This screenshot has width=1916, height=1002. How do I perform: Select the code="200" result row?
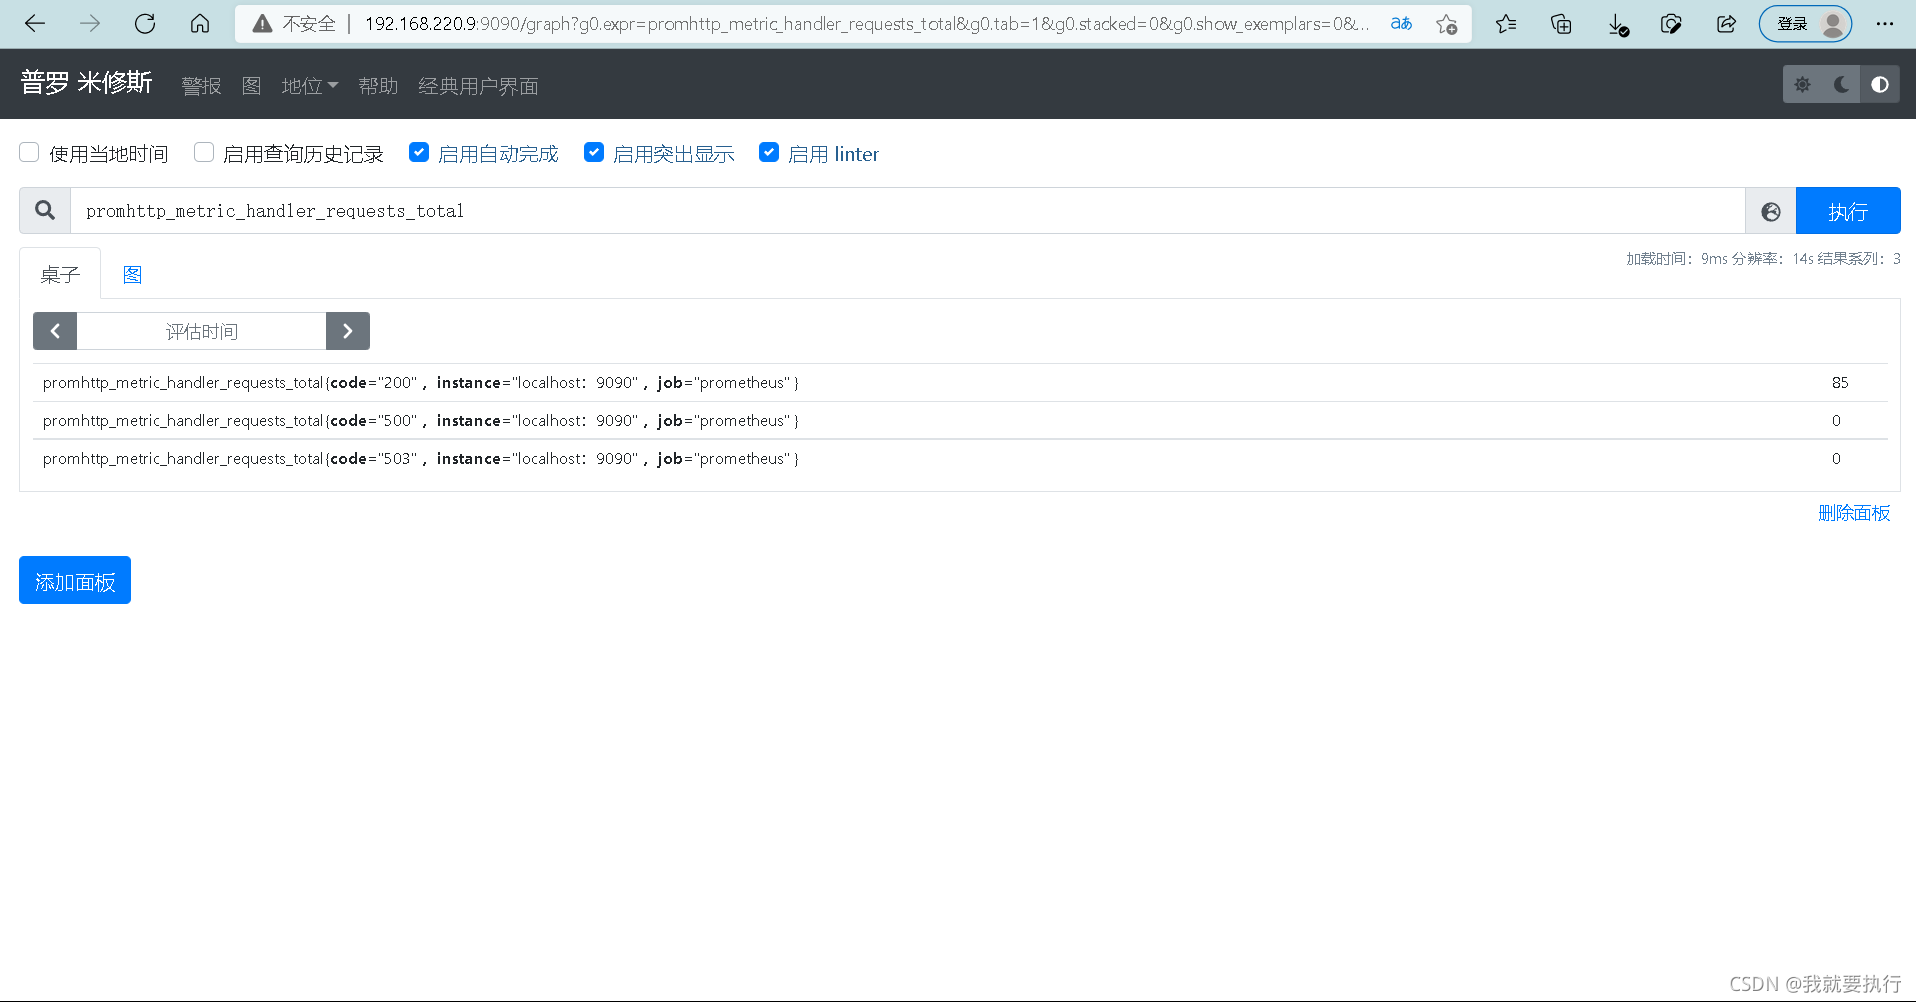pyautogui.click(x=960, y=383)
